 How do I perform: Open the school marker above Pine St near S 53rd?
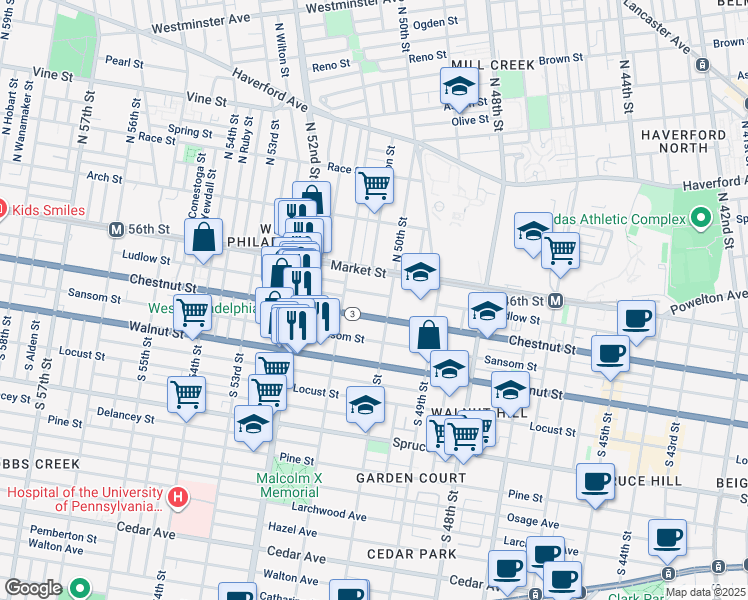click(x=253, y=425)
